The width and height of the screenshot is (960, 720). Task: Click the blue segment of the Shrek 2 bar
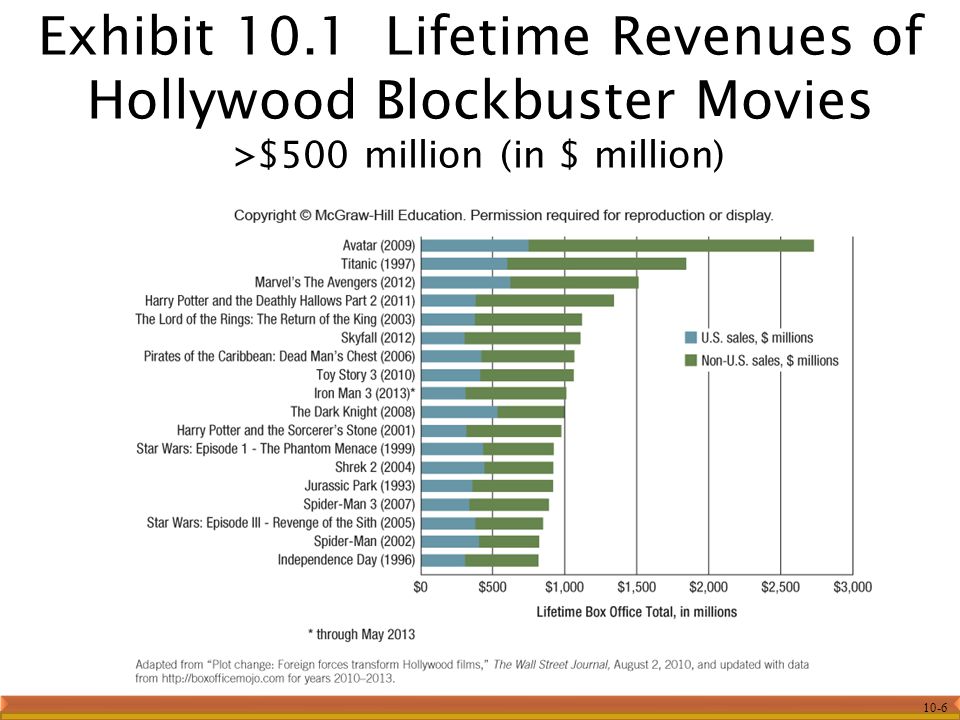point(453,467)
